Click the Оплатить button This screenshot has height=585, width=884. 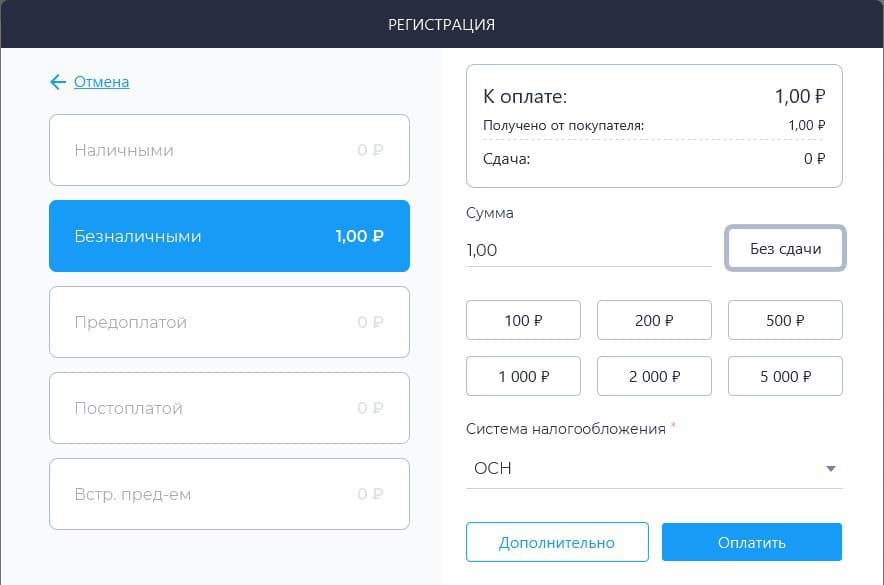coord(752,542)
